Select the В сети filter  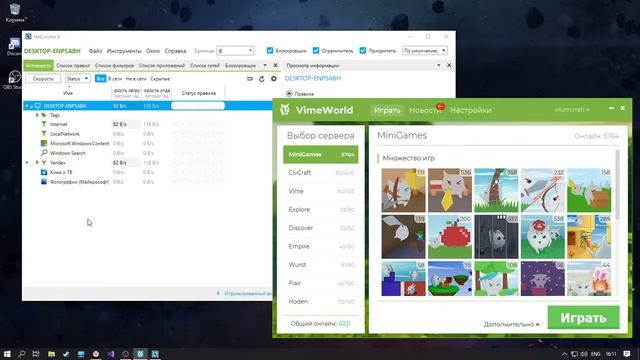(115, 79)
